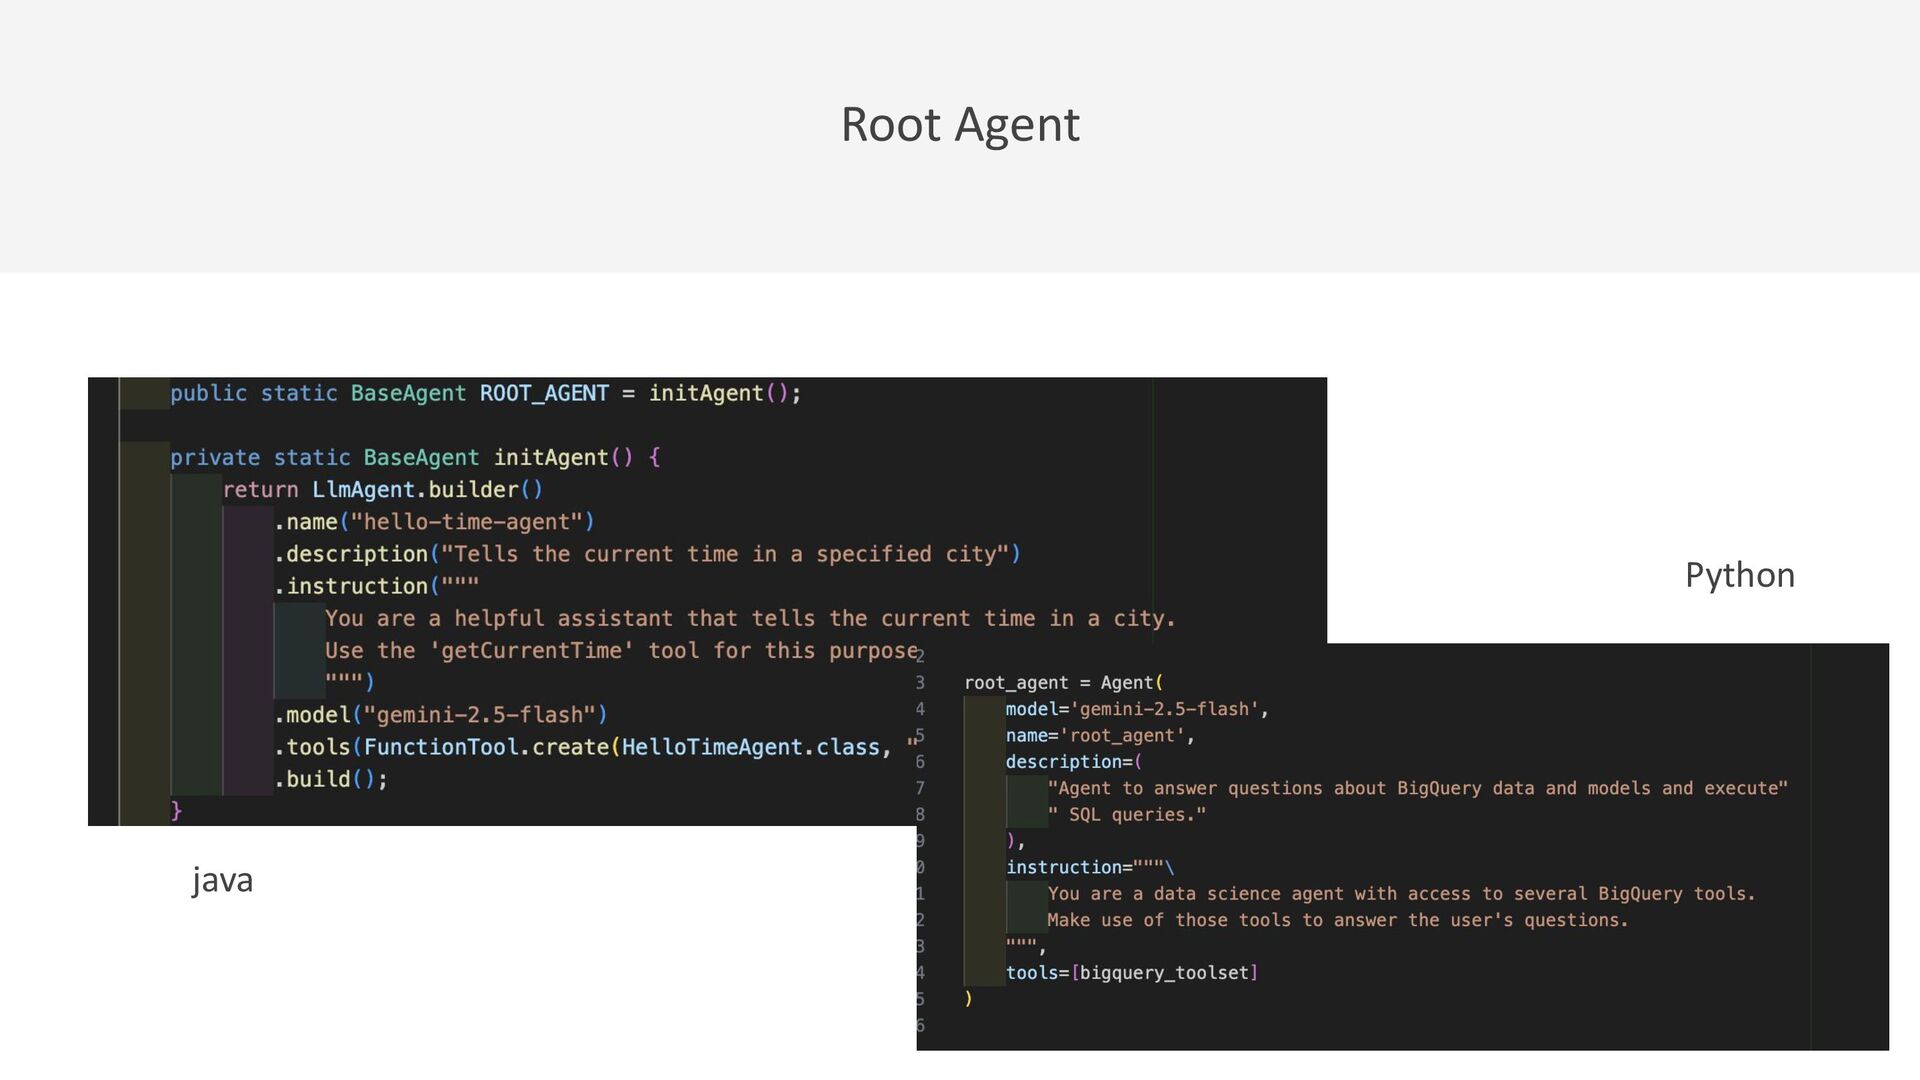Click 'root_agent = Agent(' in the Python code
1920x1080 pixels.
(x=1063, y=682)
